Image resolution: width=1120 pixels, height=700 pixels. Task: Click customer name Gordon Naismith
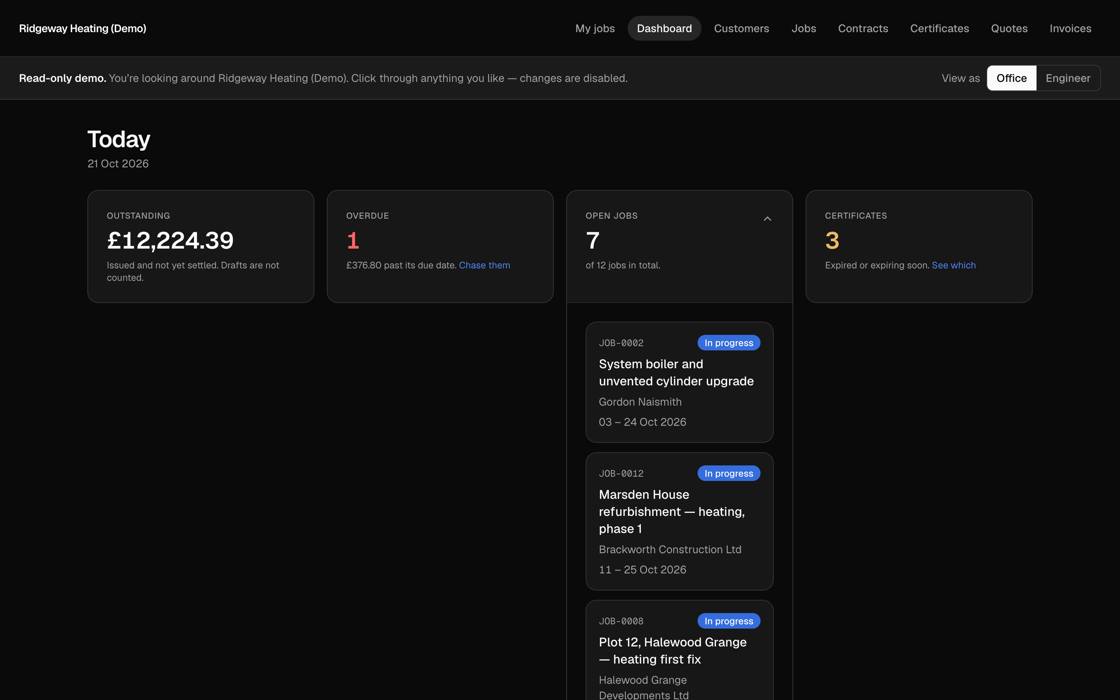click(x=640, y=402)
